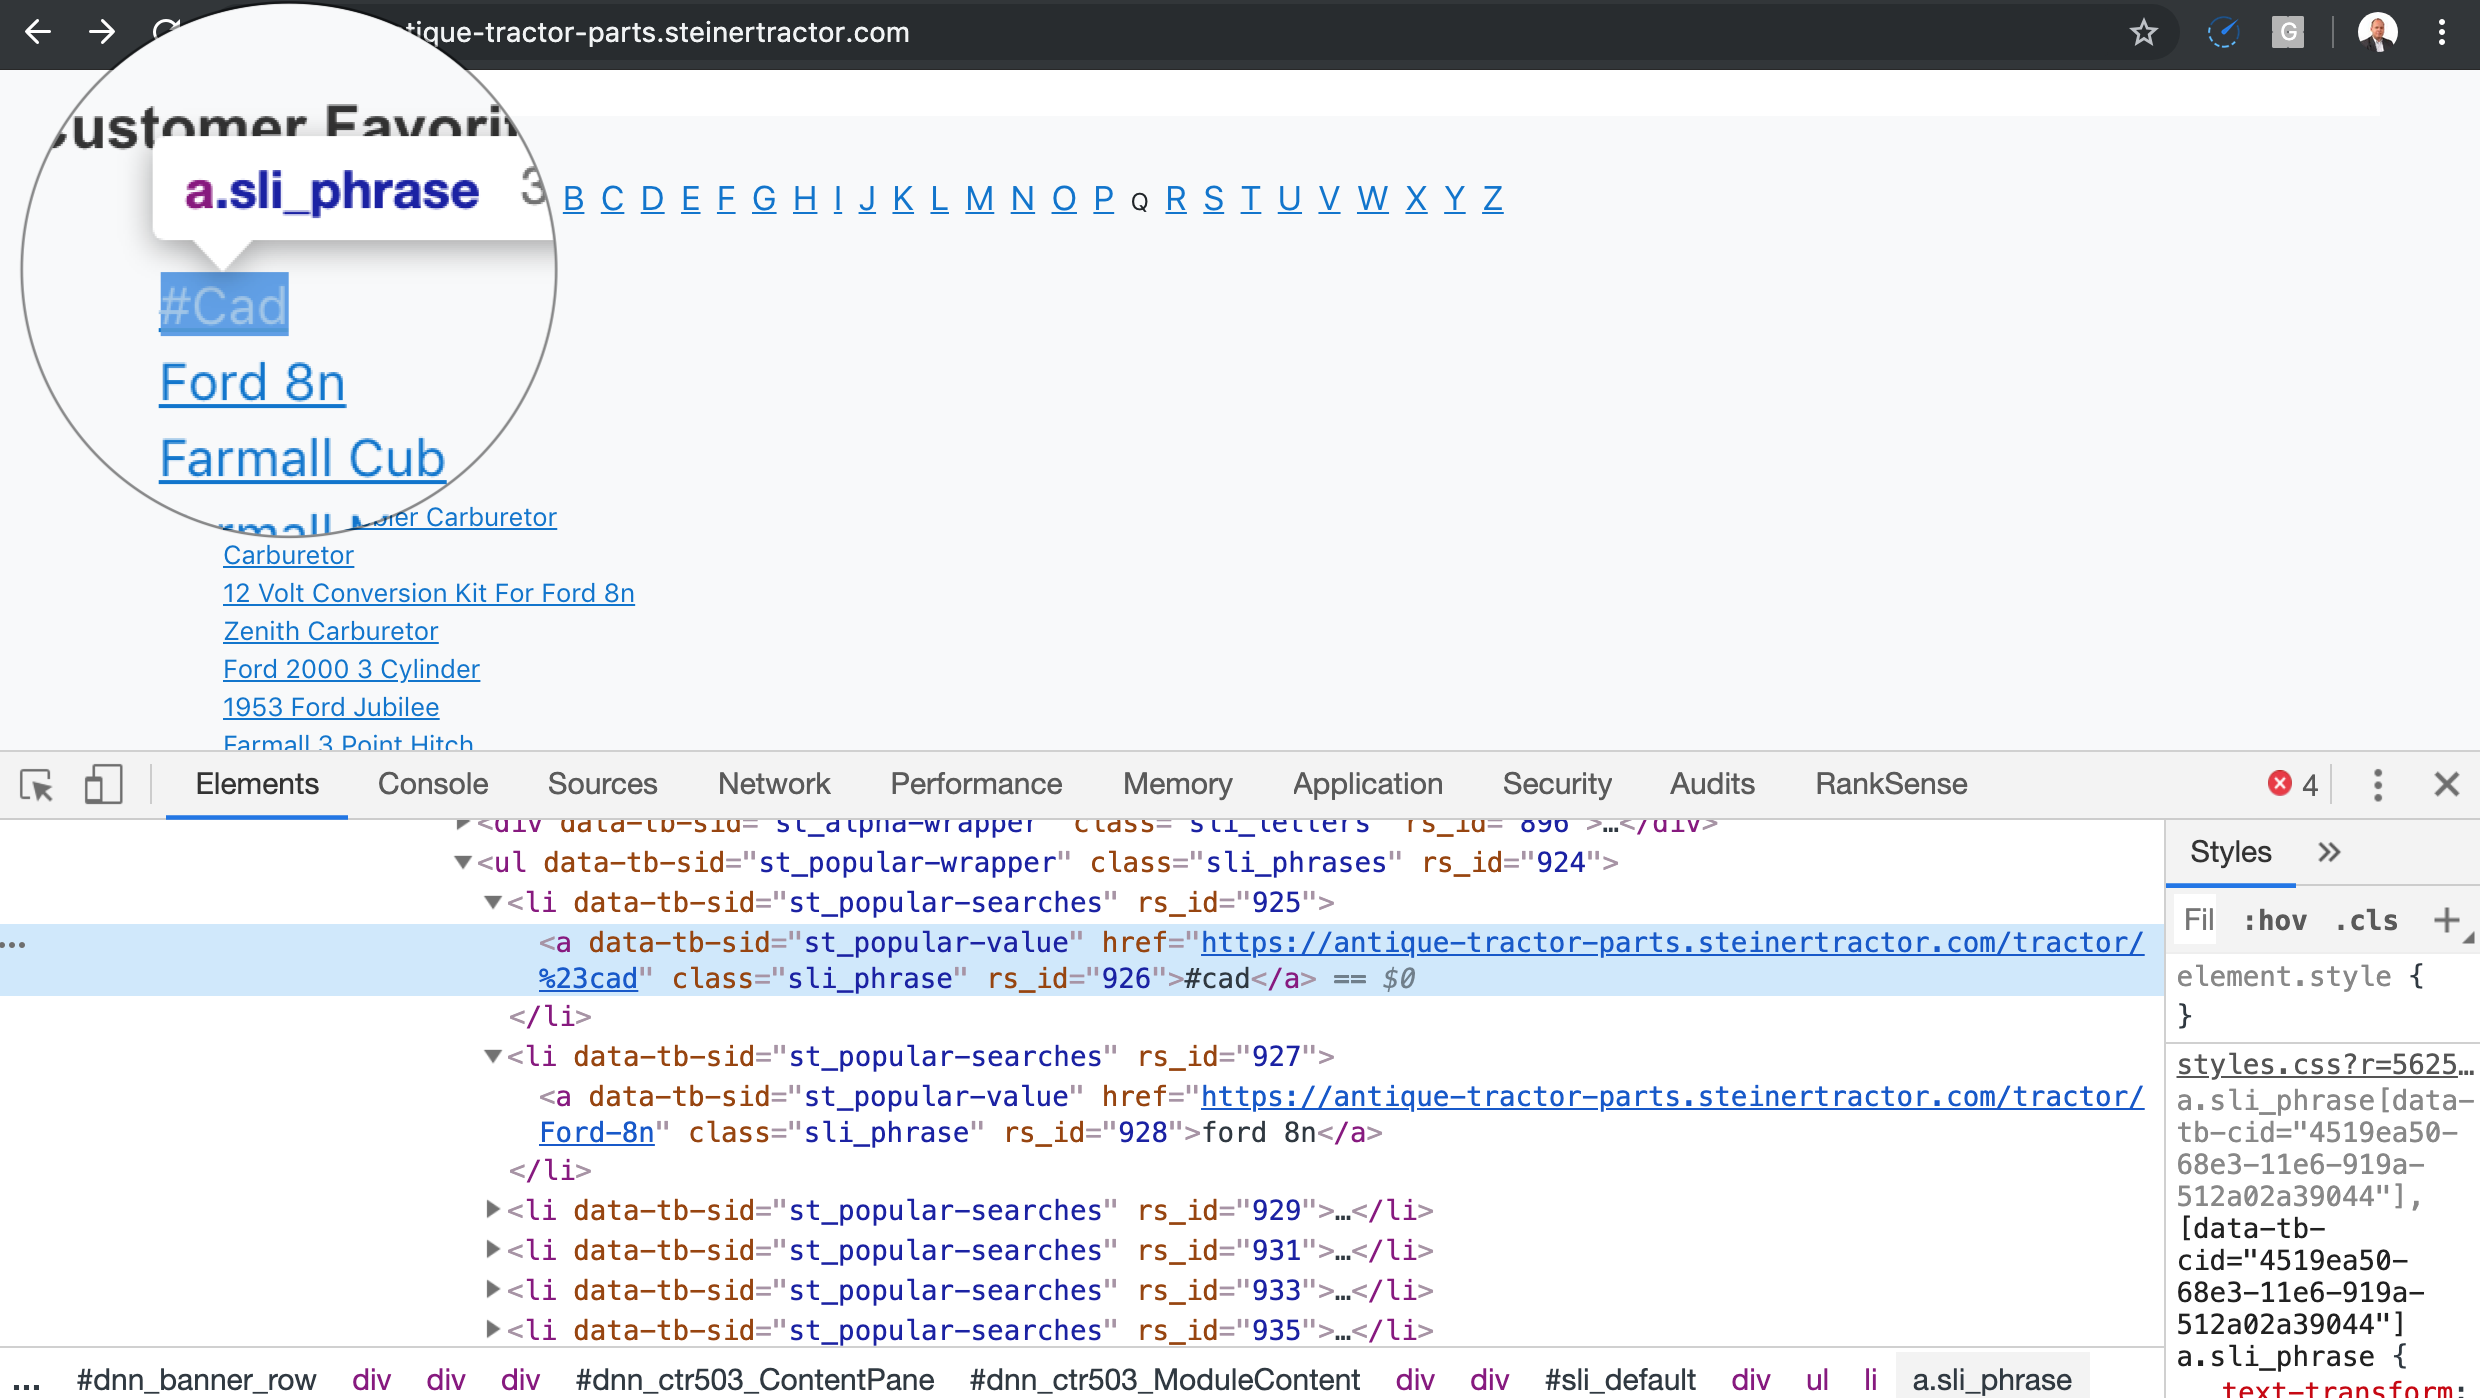Toggle the .cls class editor button
Viewport: 2480px width, 1398px height.
click(2366, 920)
